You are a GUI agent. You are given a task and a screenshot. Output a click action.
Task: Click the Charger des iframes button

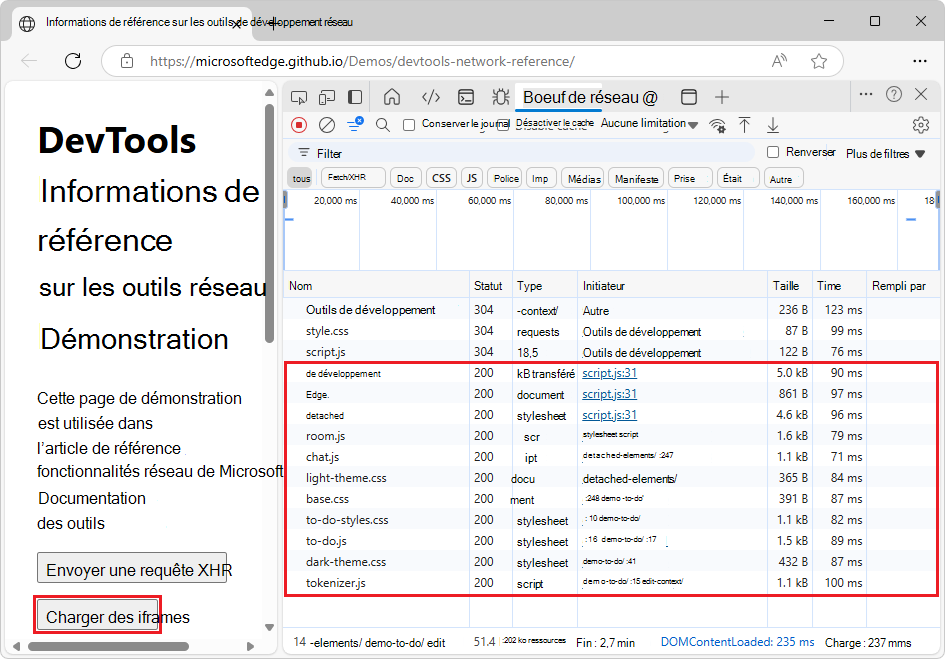(98, 616)
